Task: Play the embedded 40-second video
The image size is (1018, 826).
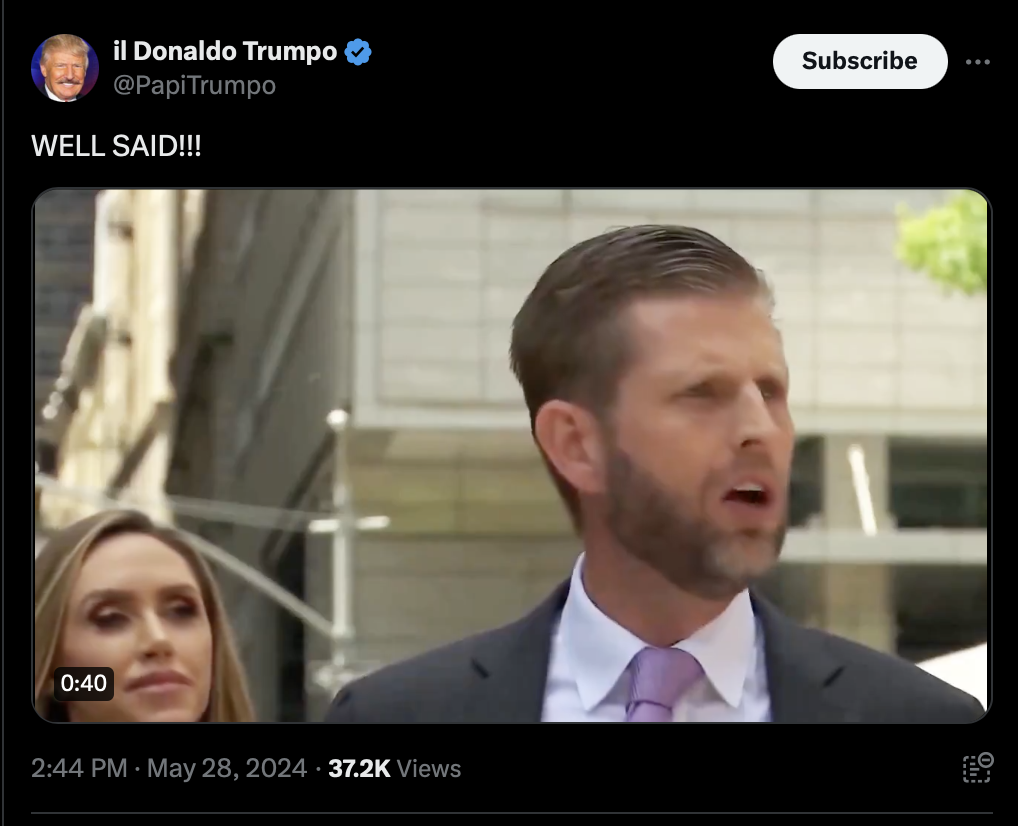Action: (x=512, y=455)
